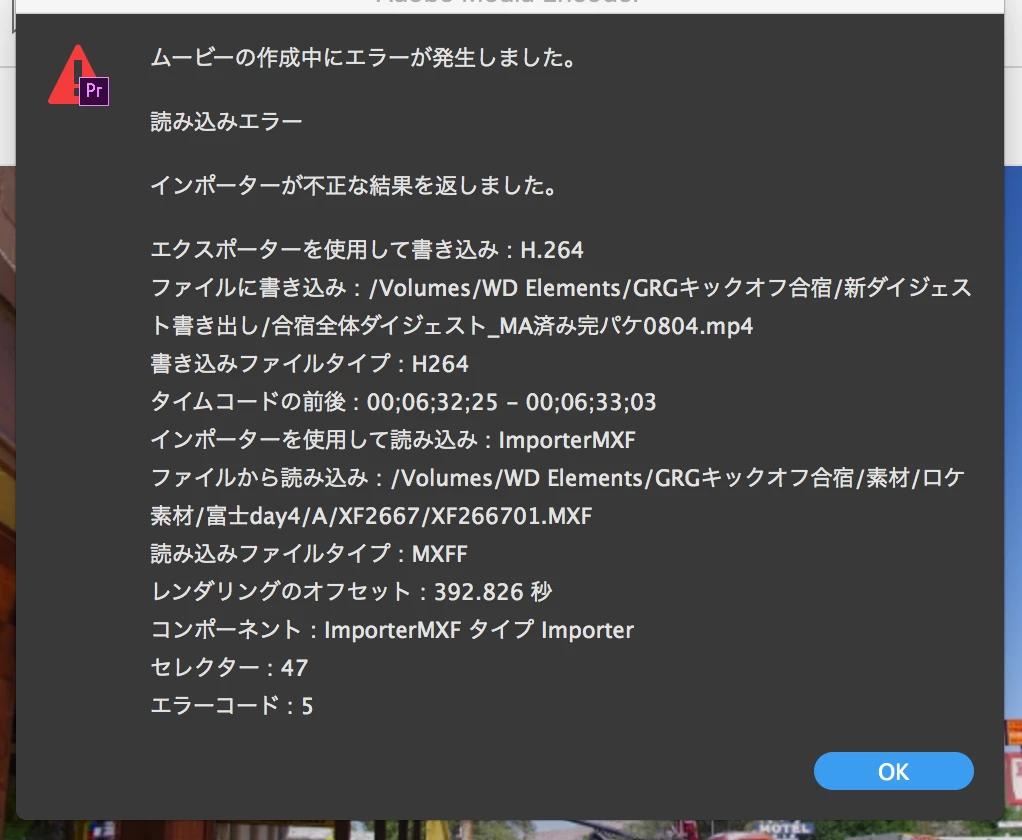Click the 'ファイルに書き込み：/Volumes/WD Elements' line
This screenshot has height=840, width=1022.
(561, 287)
